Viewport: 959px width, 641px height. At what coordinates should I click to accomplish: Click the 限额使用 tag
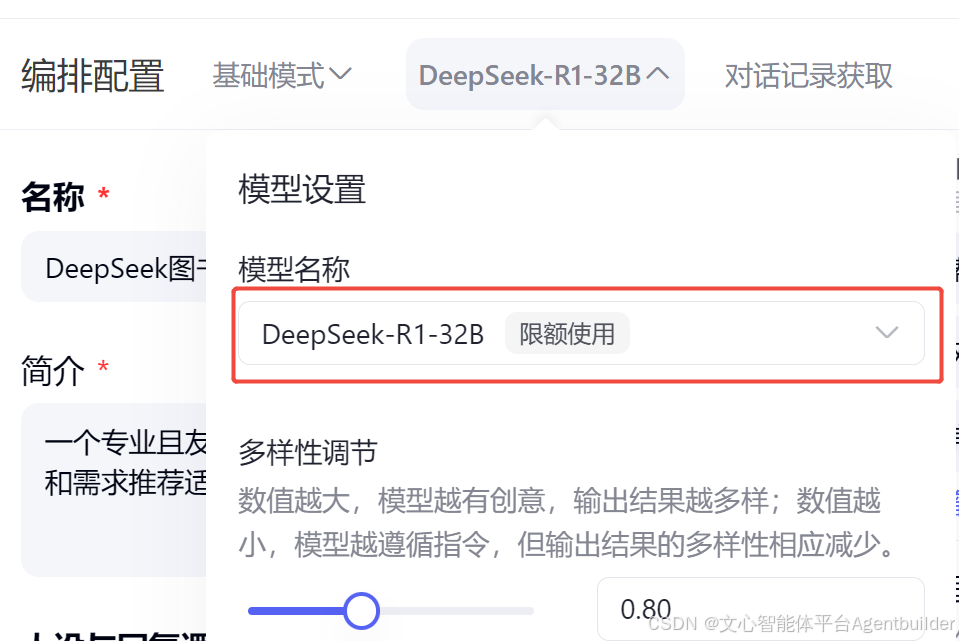[567, 334]
